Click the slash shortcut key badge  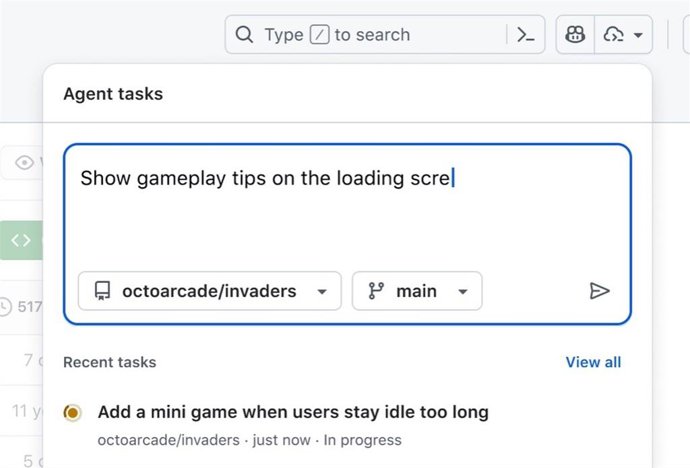319,35
